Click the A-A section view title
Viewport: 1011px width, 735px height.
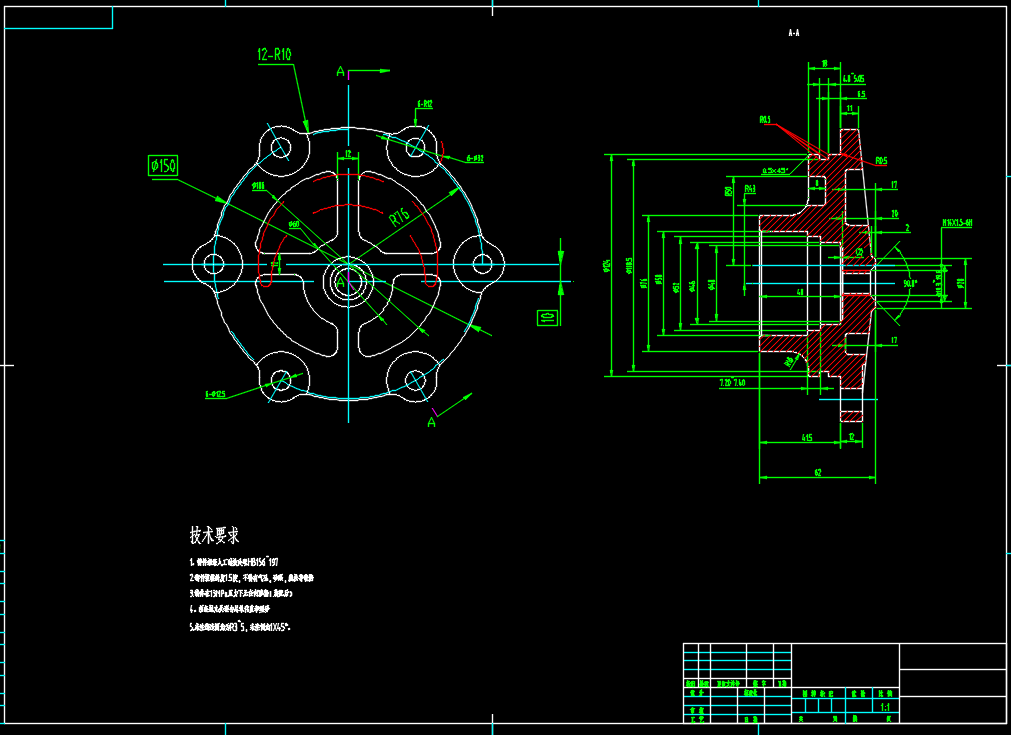tap(794, 33)
